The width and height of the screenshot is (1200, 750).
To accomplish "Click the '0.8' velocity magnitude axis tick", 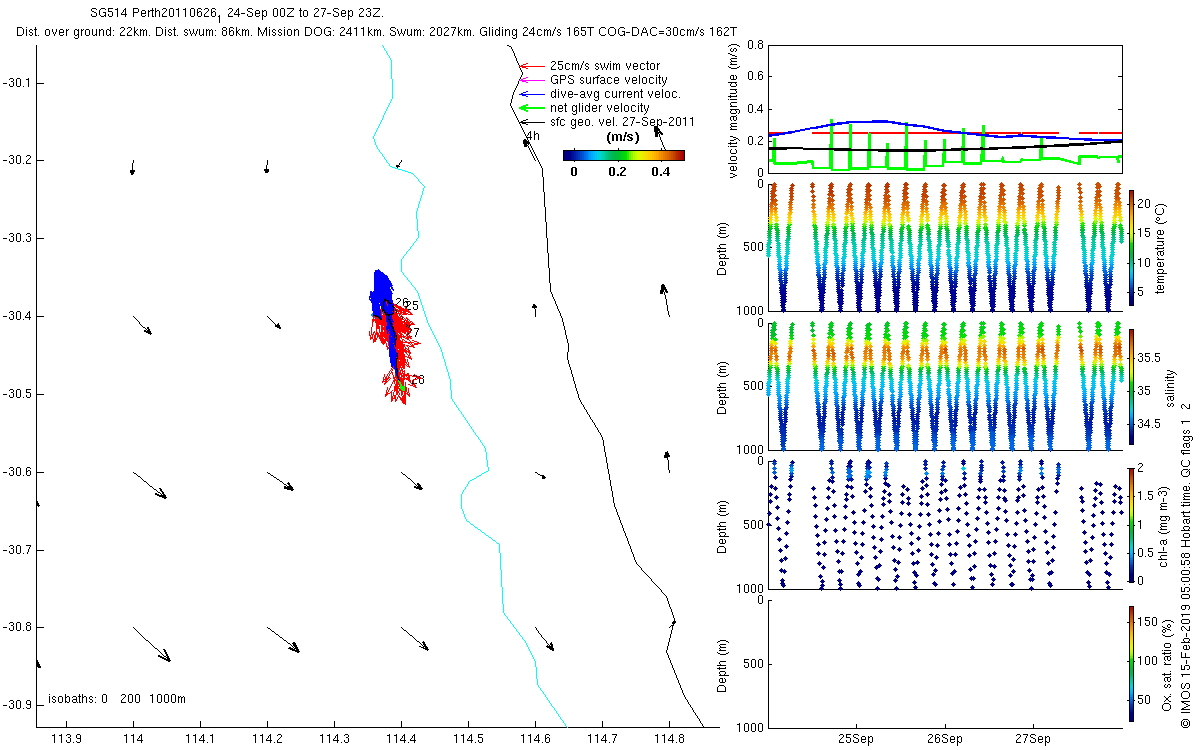I will click(755, 46).
